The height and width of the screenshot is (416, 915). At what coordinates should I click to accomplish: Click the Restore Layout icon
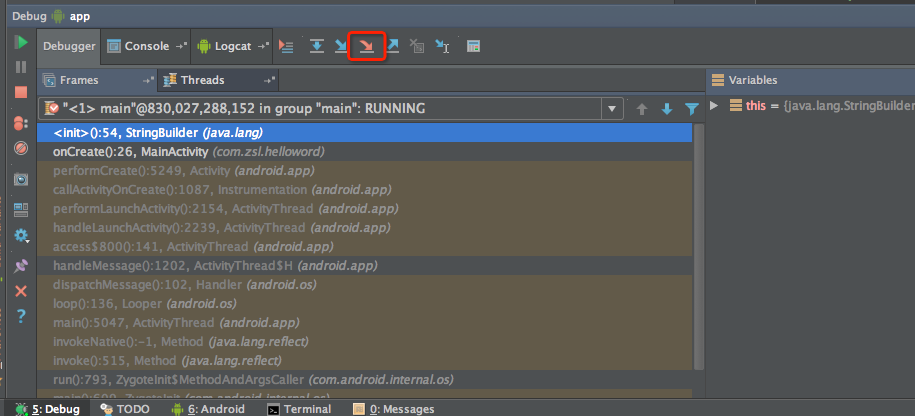pos(21,209)
